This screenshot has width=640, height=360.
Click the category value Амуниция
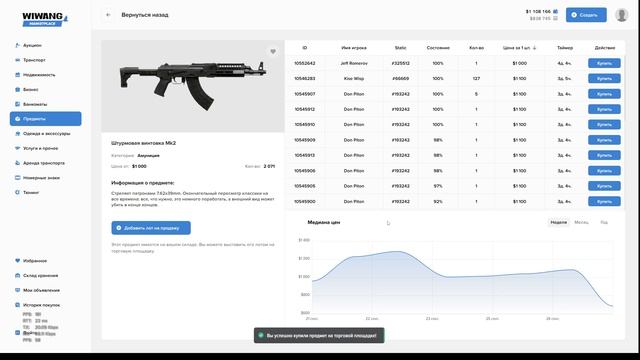tap(149, 156)
